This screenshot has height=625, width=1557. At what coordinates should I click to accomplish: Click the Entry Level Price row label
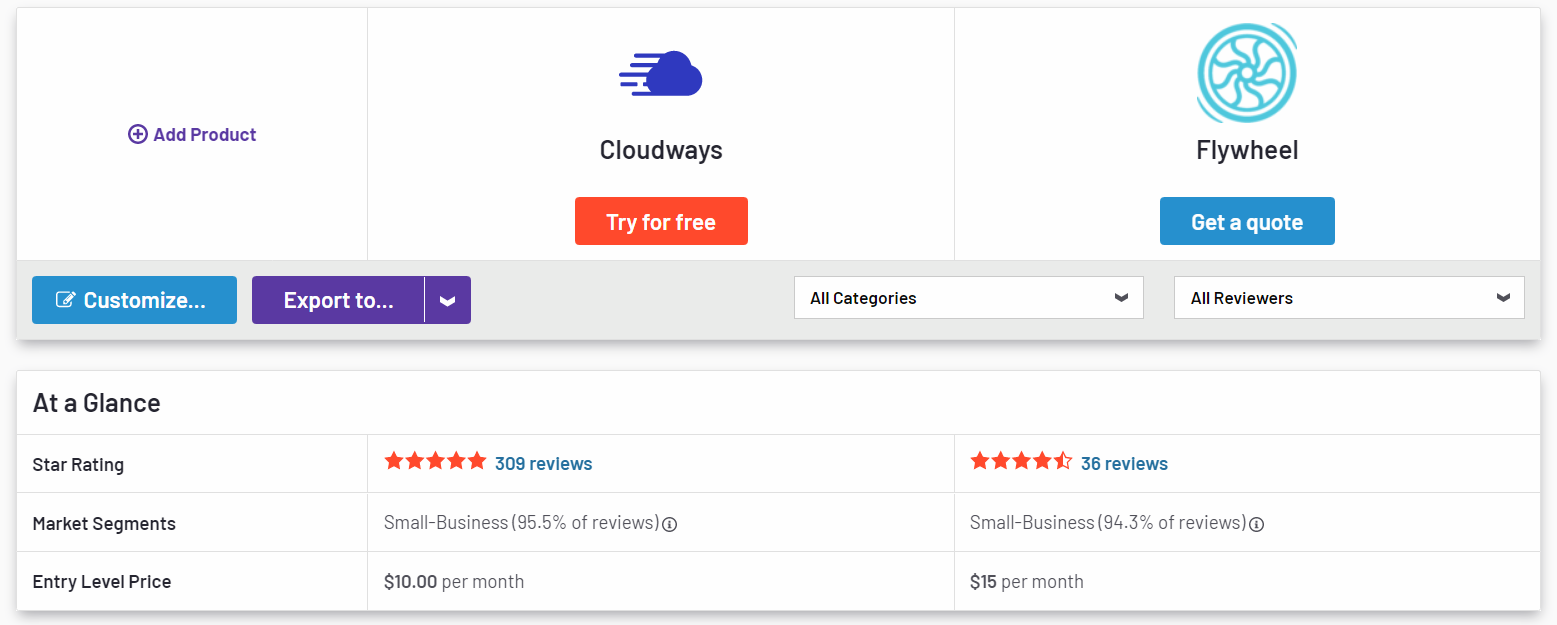click(102, 582)
